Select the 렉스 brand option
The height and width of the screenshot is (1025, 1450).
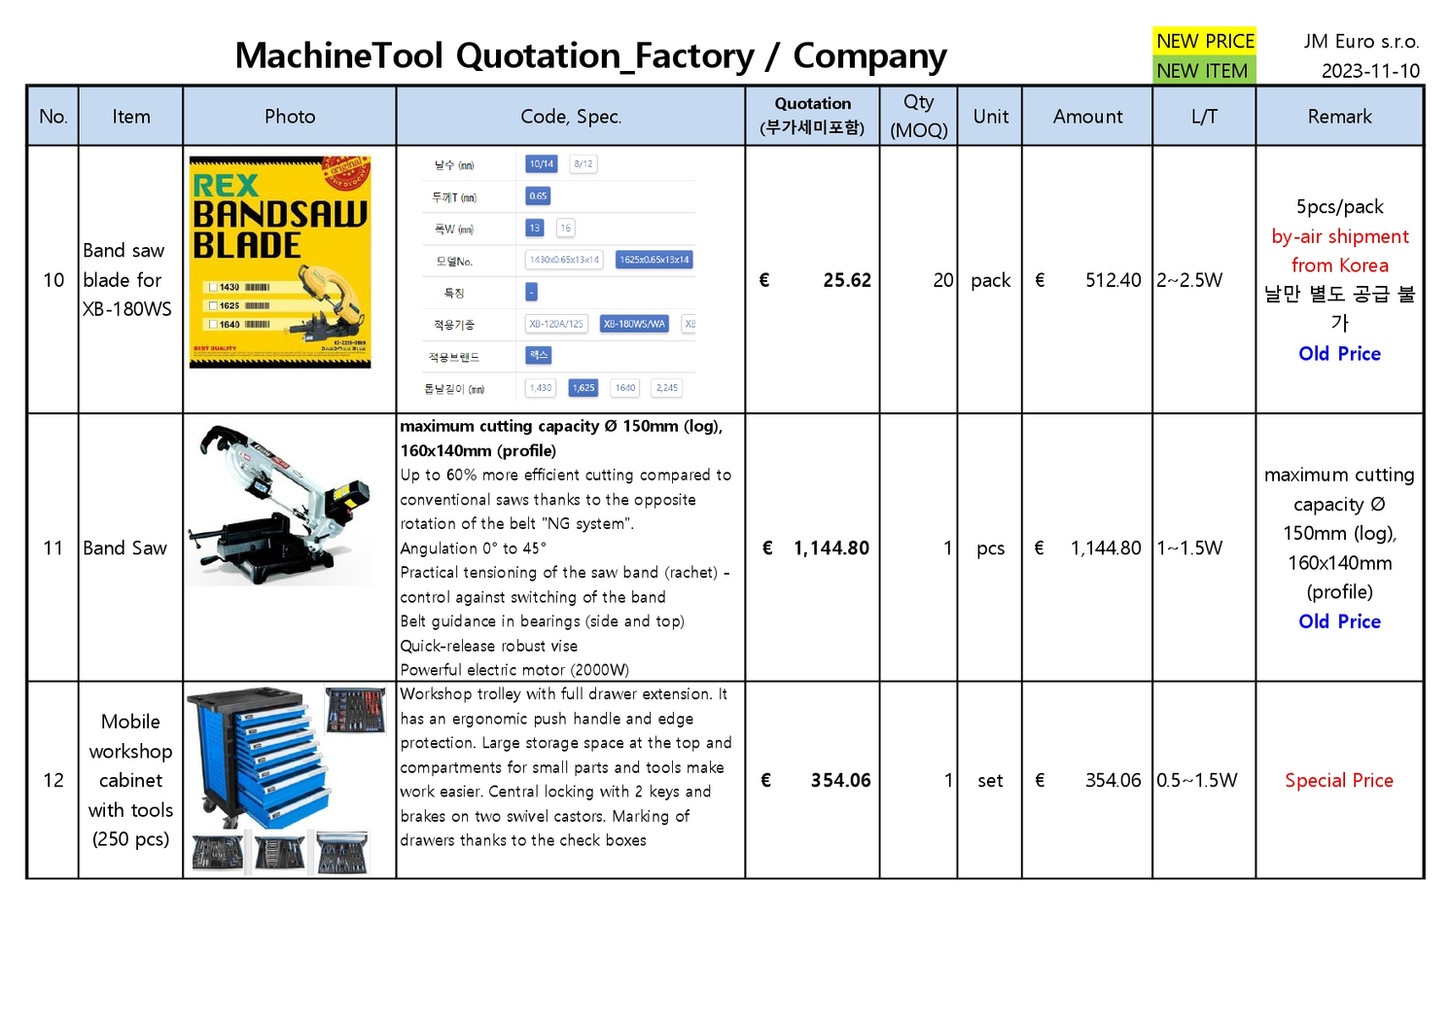(x=538, y=355)
